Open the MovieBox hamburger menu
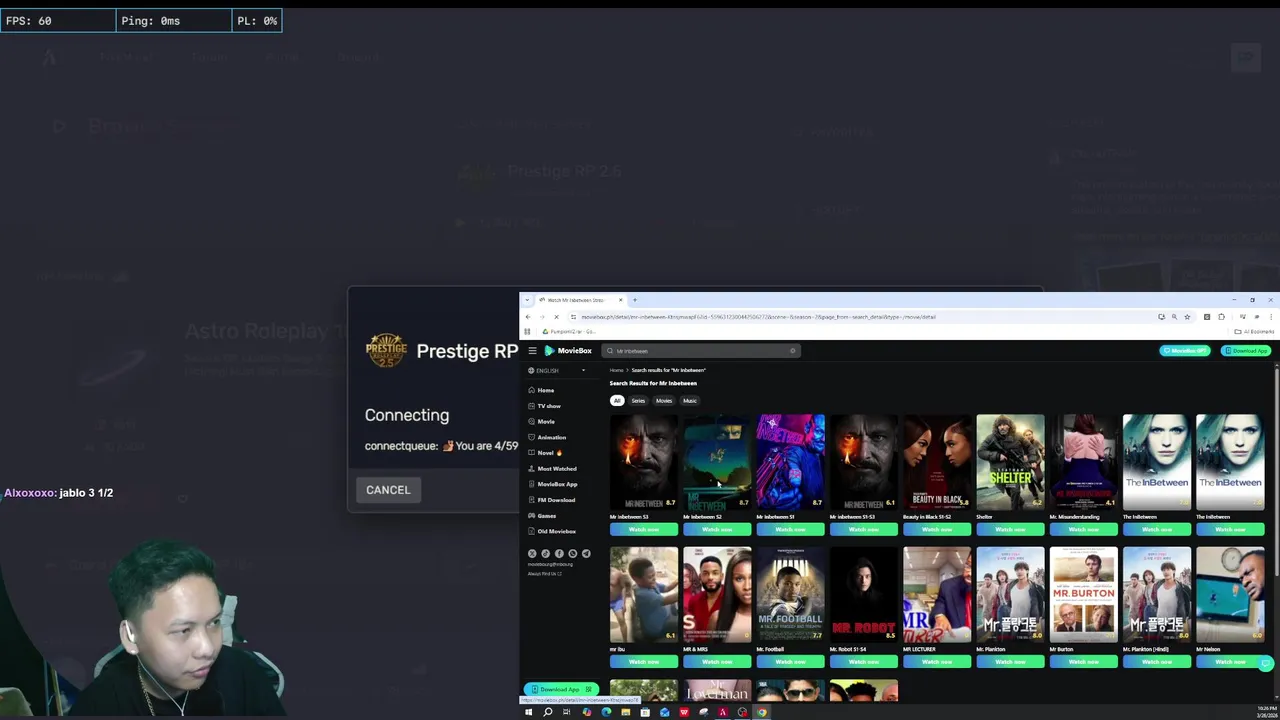1280x720 pixels. pos(532,351)
